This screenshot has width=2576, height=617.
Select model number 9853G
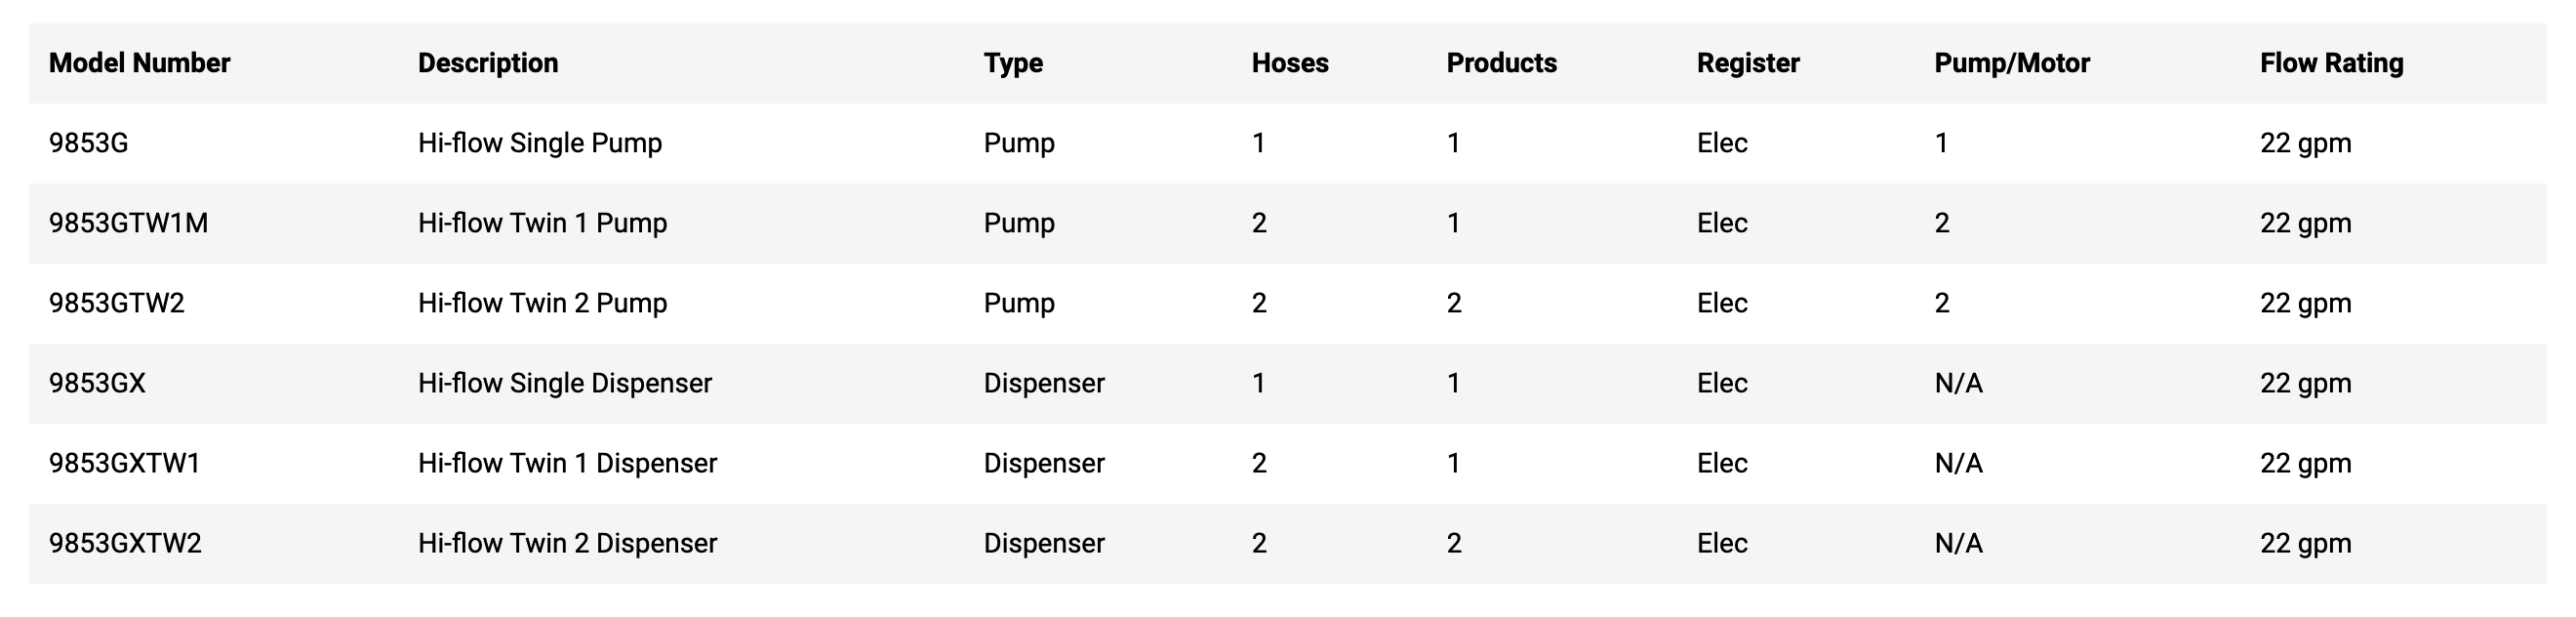coord(89,143)
